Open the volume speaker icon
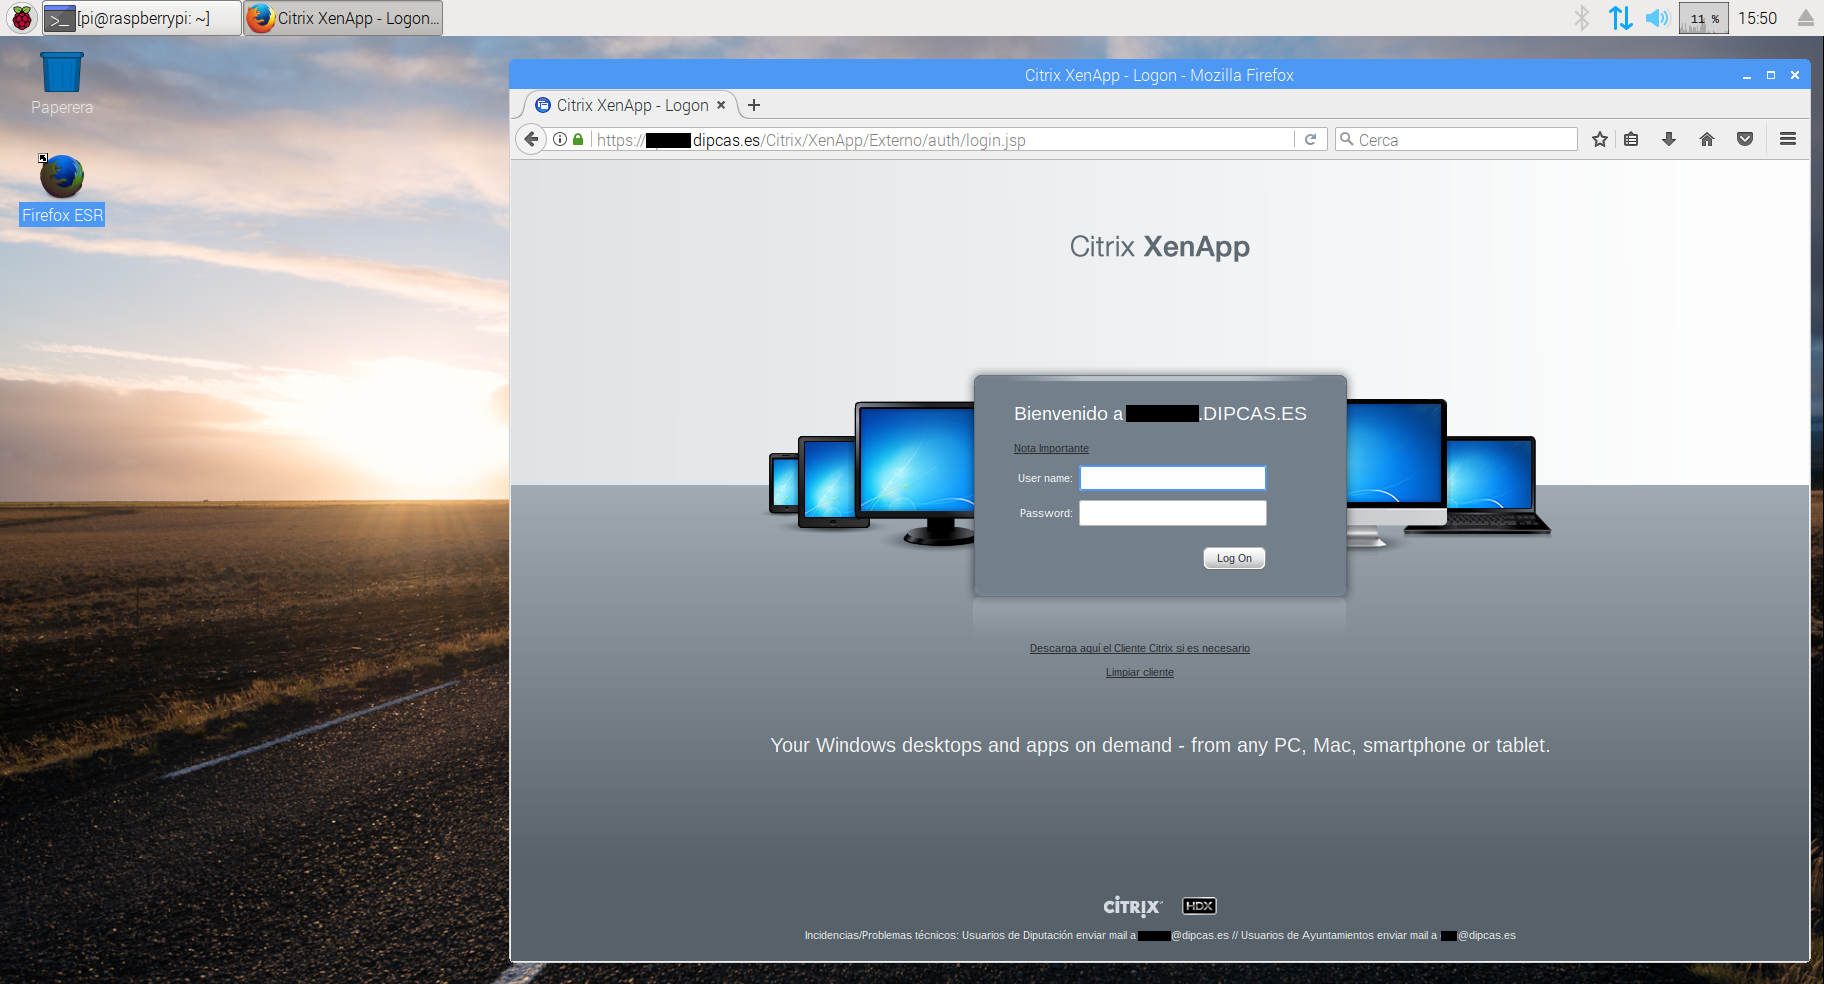 (1657, 18)
